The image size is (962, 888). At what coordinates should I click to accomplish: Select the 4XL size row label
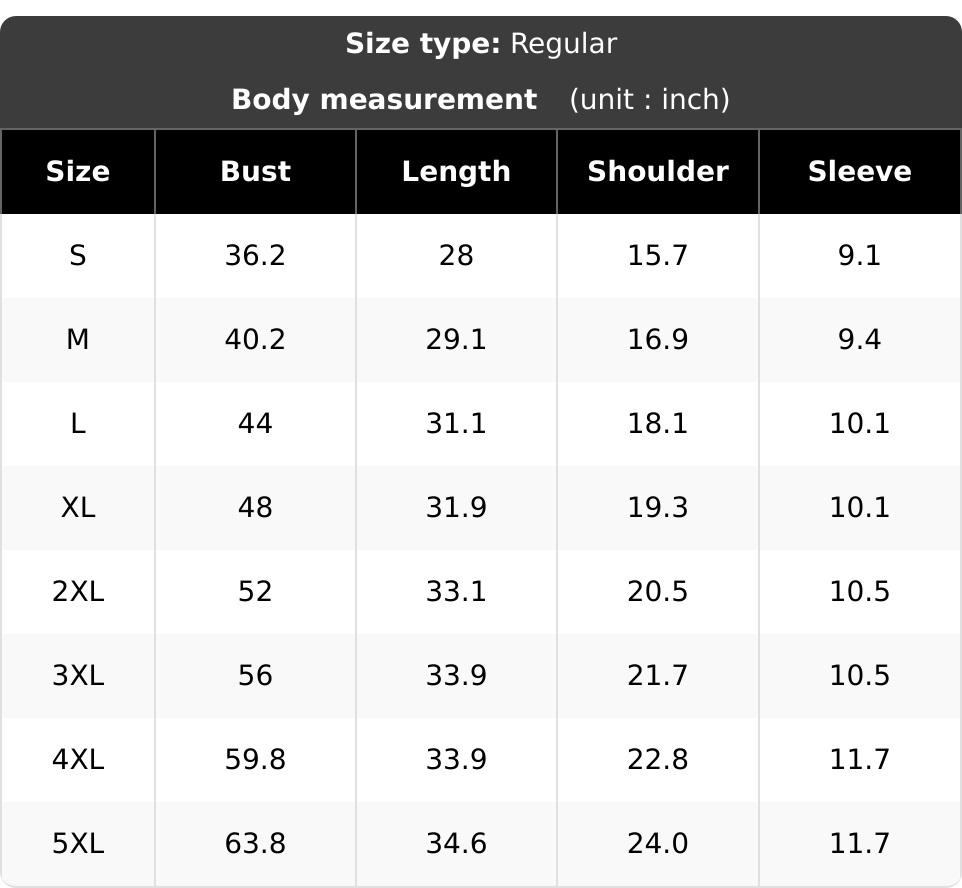[x=78, y=760]
